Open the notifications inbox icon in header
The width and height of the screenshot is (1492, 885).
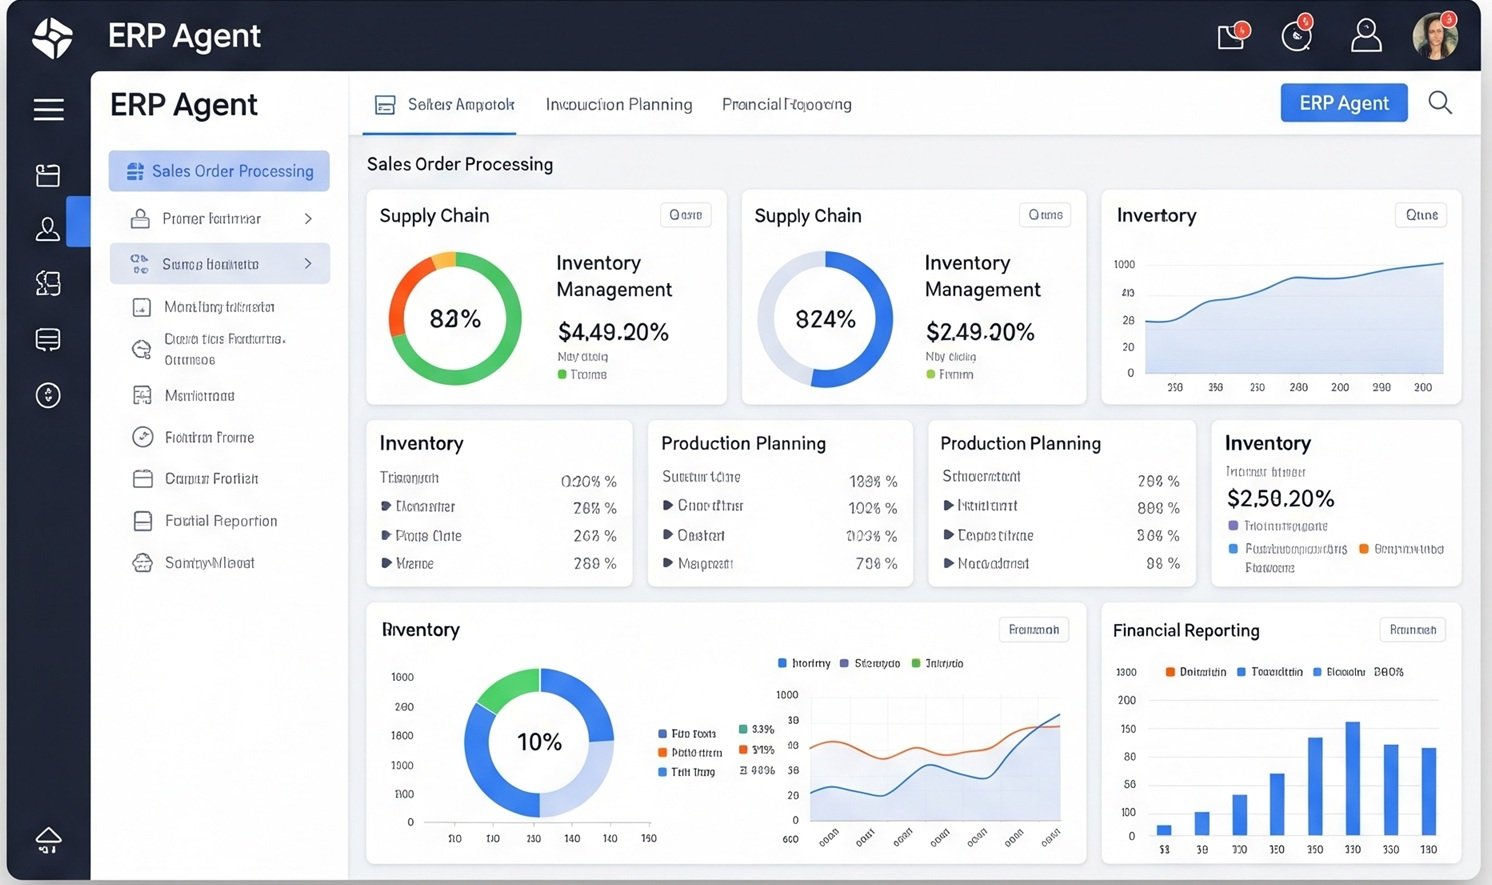(x=1231, y=37)
